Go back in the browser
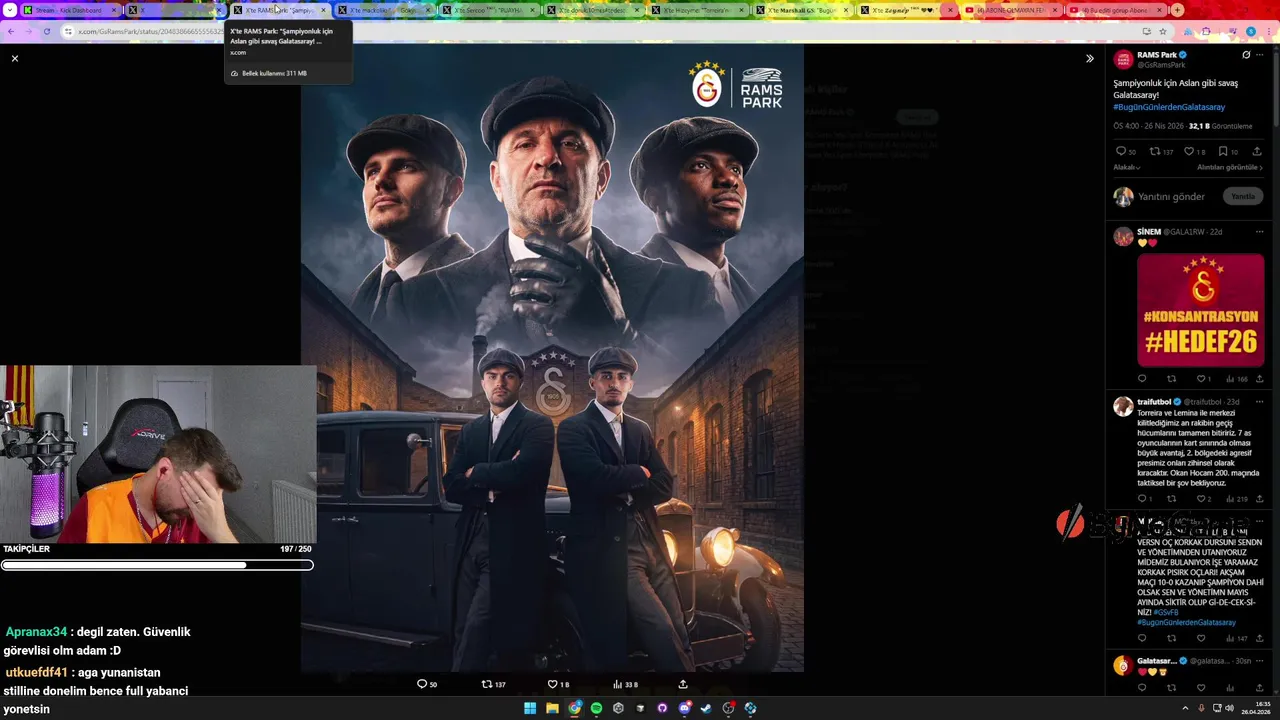Viewport: 1280px width, 720px height. coord(11,32)
